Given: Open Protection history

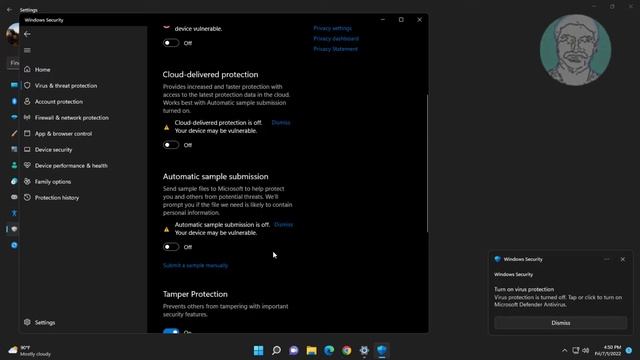Looking at the screenshot, I should click(57, 198).
